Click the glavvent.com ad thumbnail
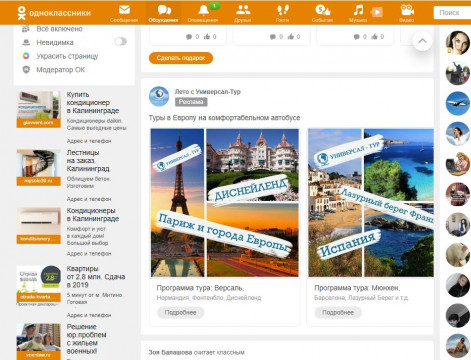The height and width of the screenshot is (360, 471). [x=39, y=109]
